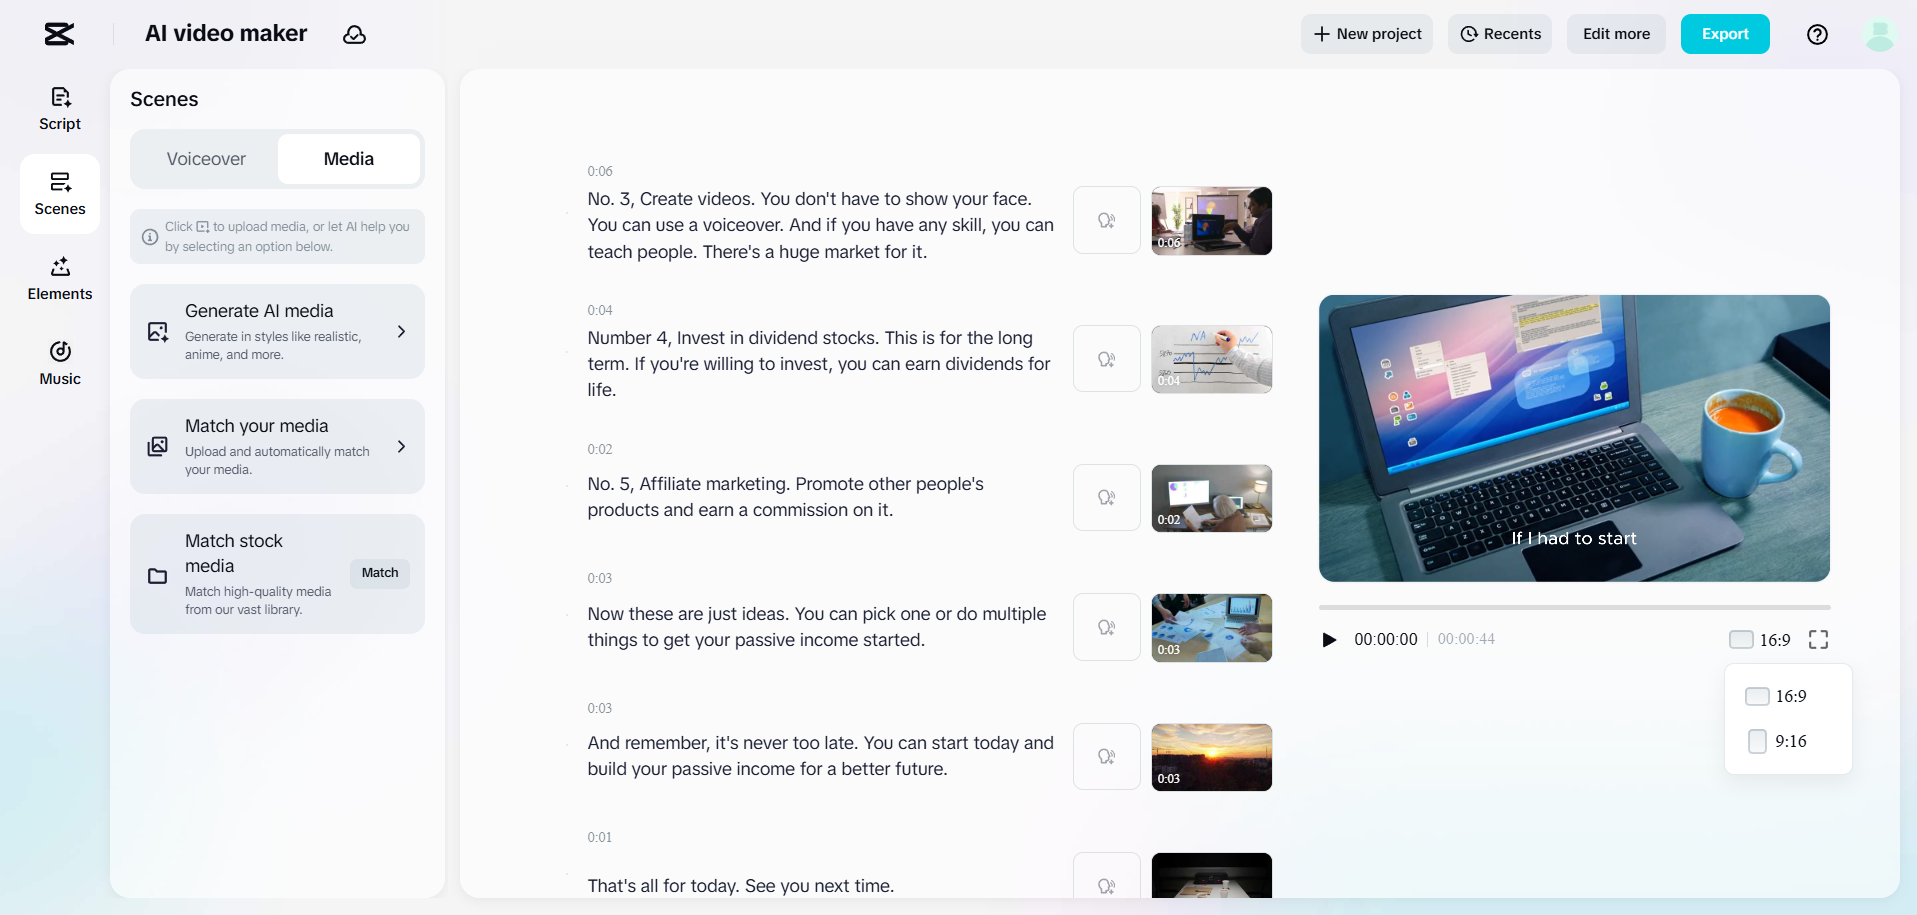Click the Match stock media folder icon
Screen dimensions: 1917x915
158,575
